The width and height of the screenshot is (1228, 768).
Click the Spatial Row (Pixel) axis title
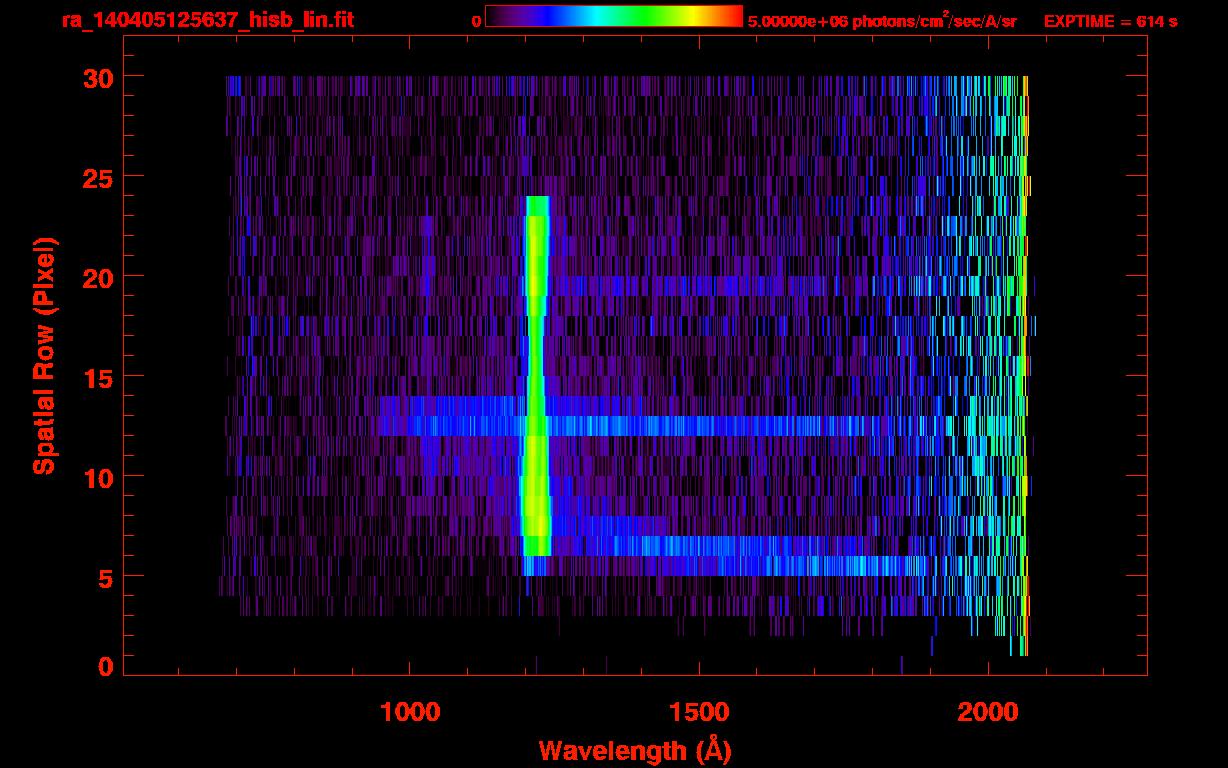[44, 355]
